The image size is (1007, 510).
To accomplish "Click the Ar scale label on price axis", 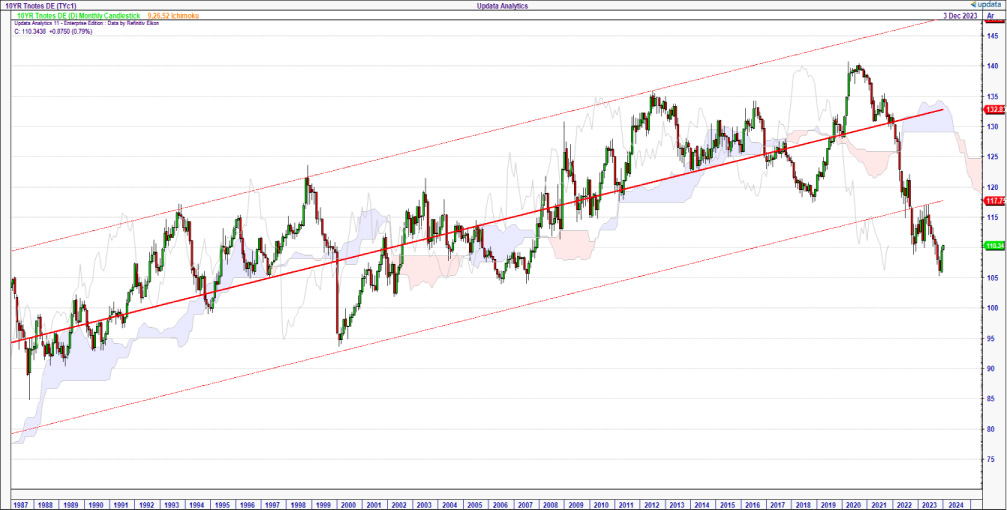I will point(990,17).
